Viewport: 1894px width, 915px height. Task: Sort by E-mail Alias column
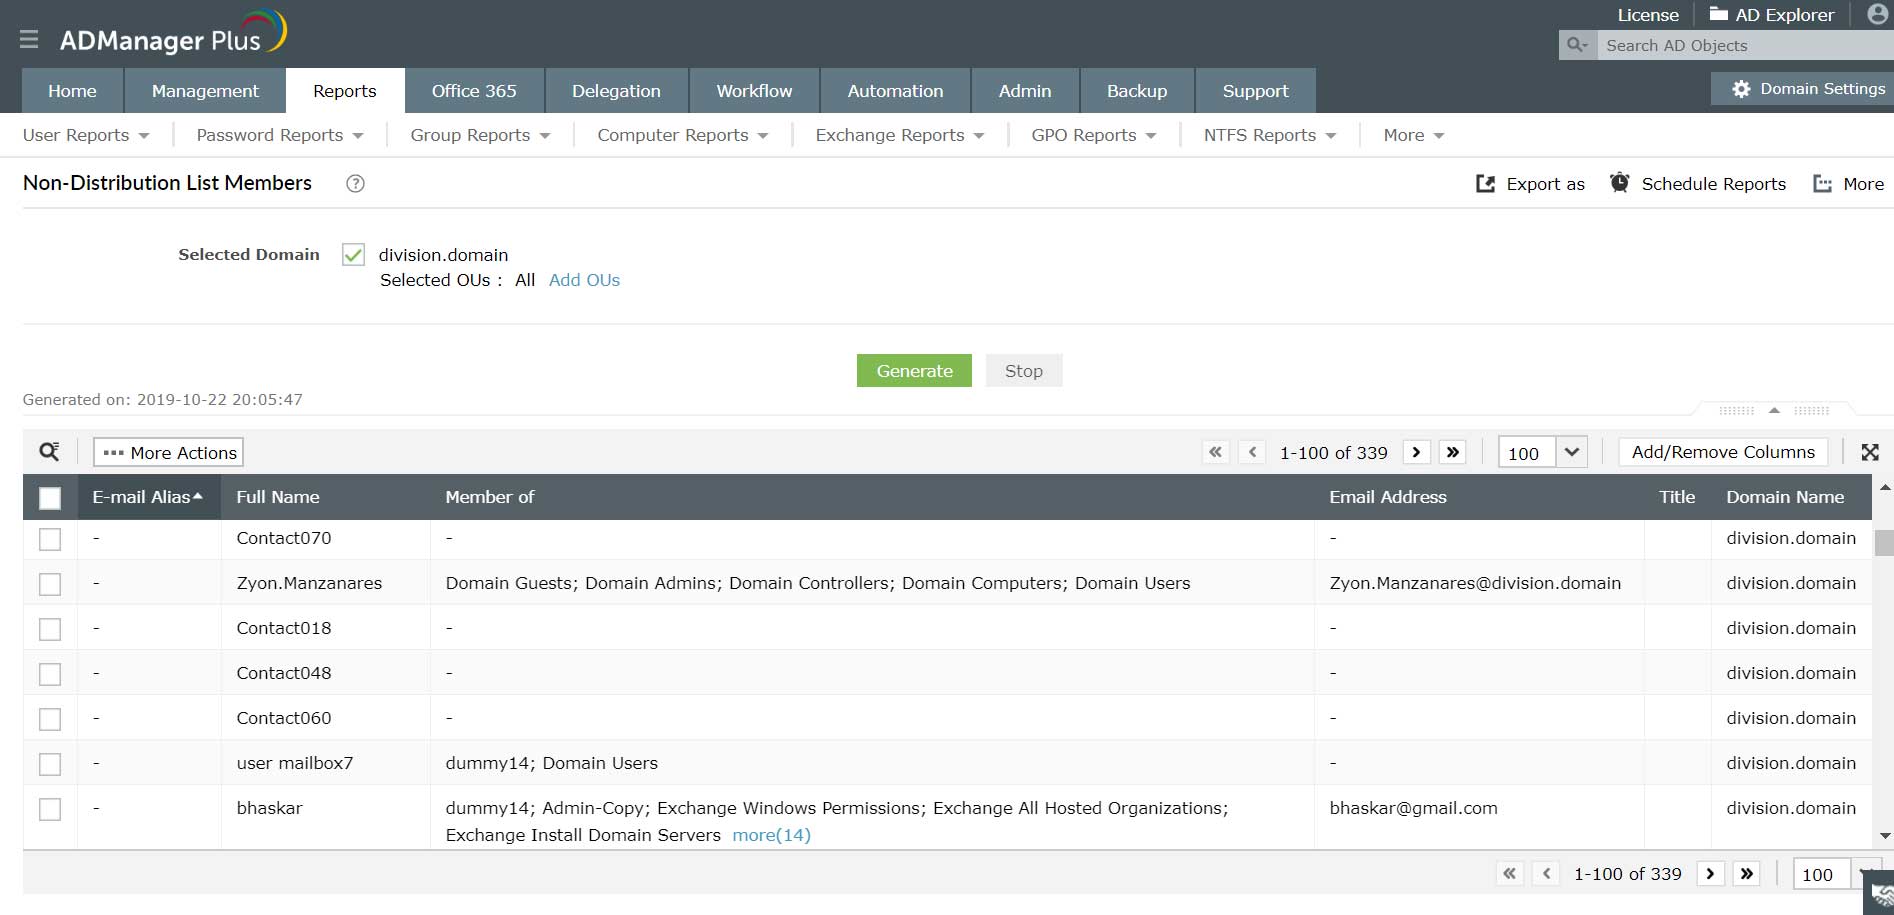pyautogui.click(x=147, y=497)
